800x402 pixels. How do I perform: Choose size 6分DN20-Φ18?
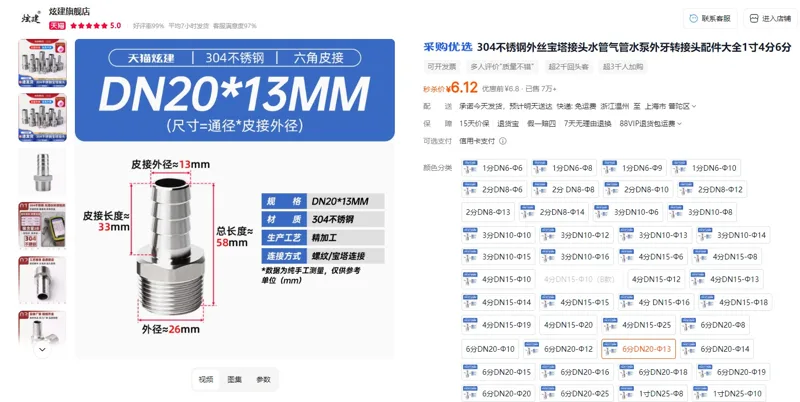[655, 372]
